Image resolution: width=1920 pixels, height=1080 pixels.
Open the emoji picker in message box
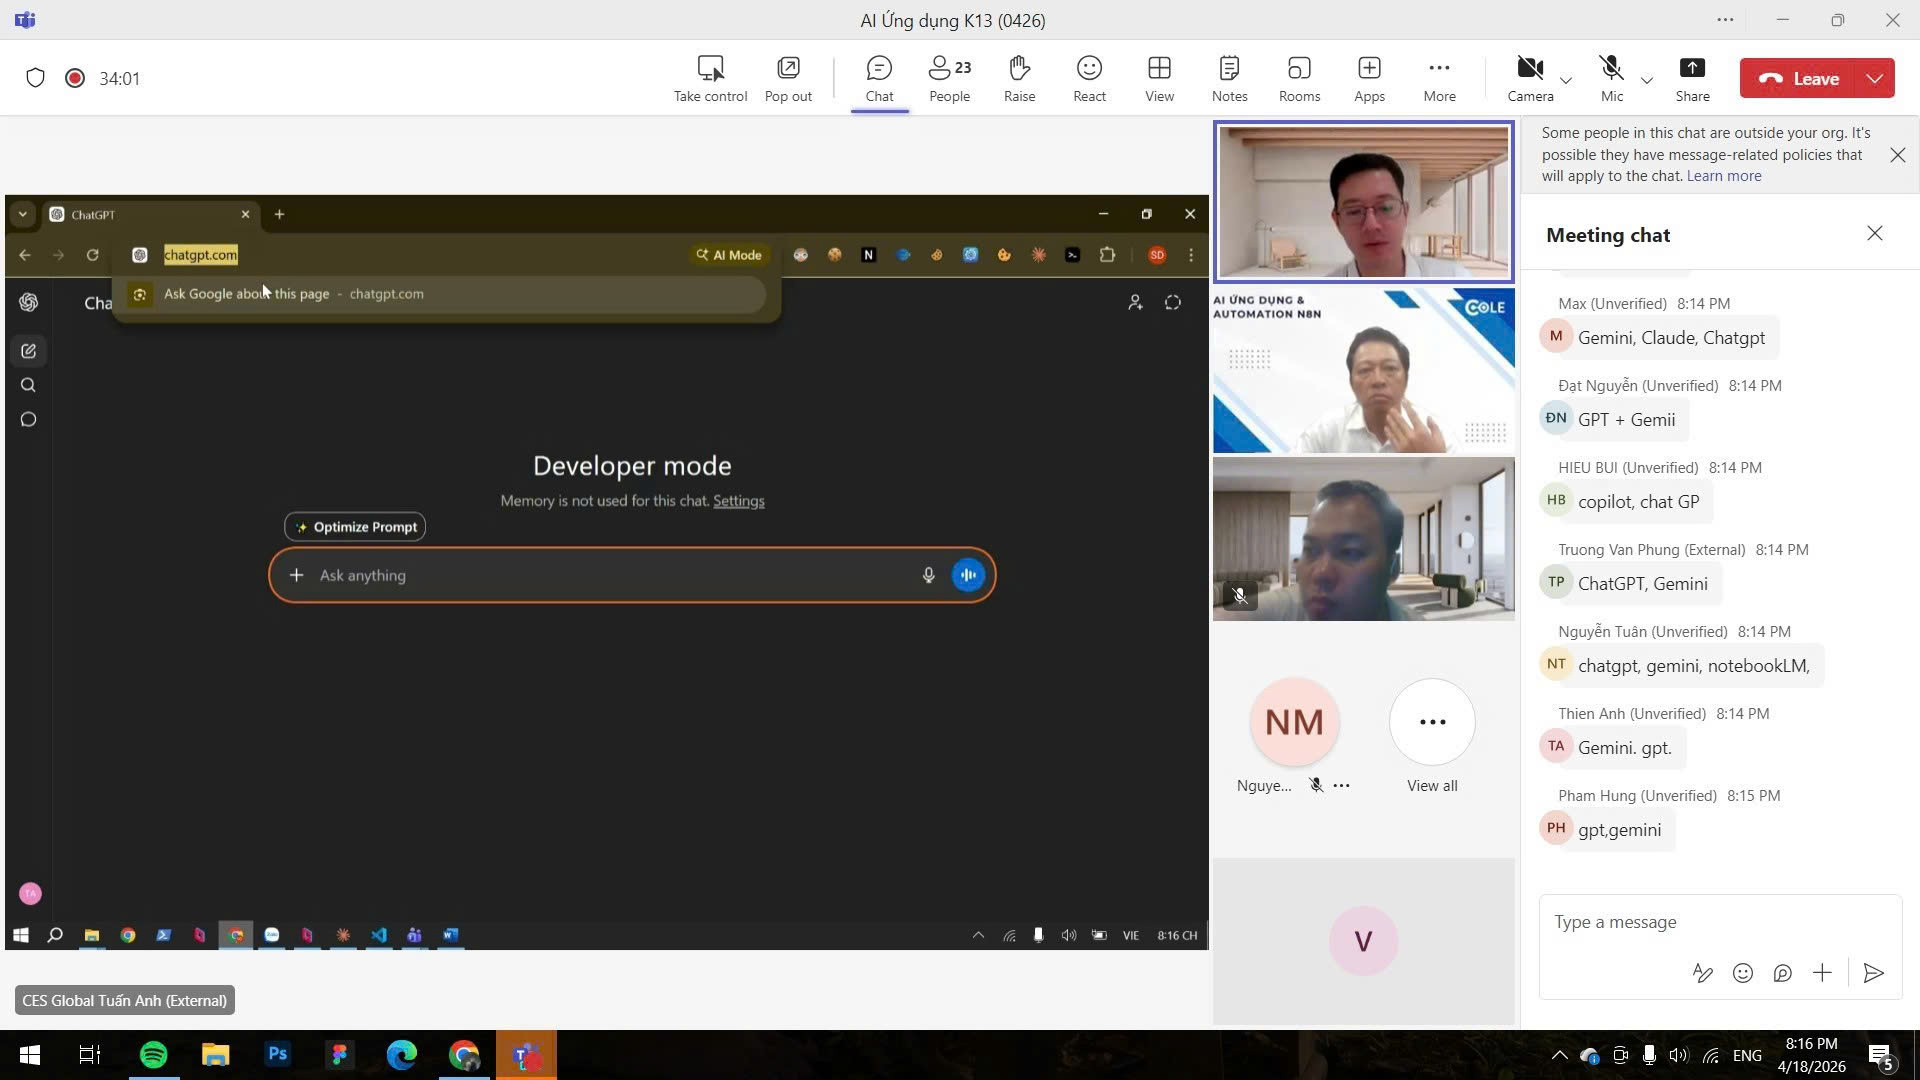[x=1742, y=973]
